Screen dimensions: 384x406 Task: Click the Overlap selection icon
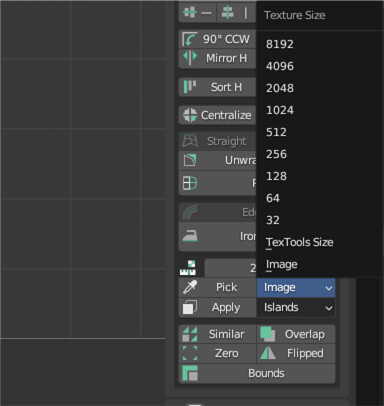pyautogui.click(x=267, y=334)
